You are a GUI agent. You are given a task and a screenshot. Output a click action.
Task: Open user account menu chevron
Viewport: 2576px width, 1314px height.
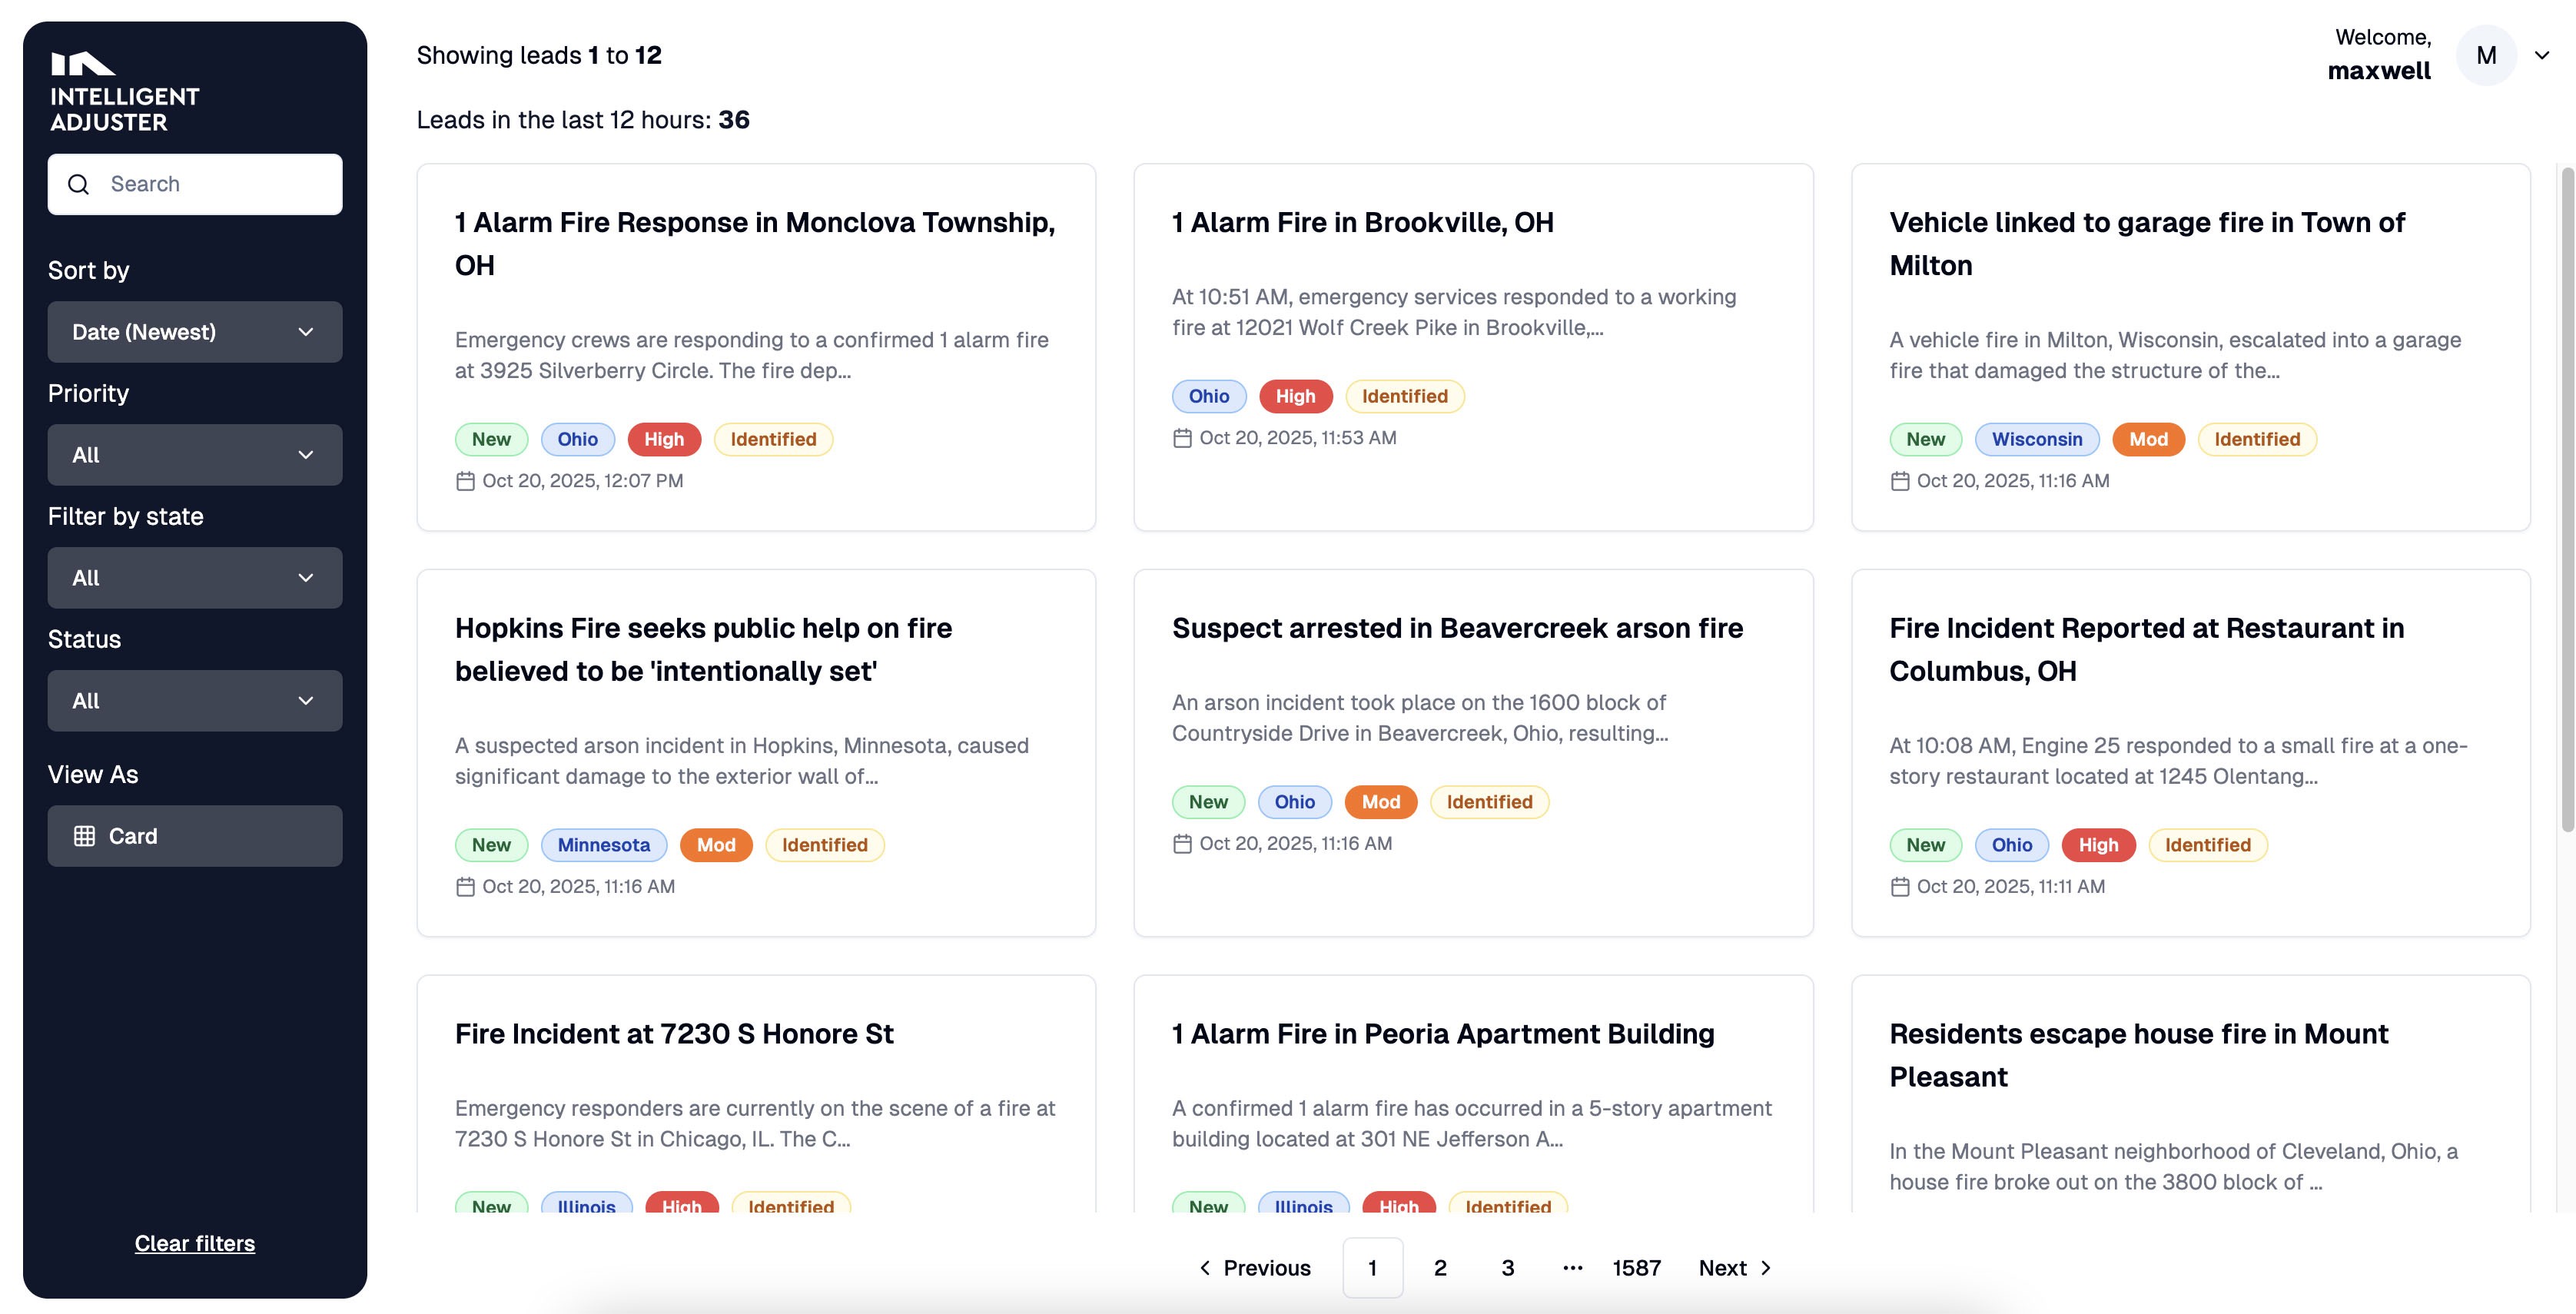[2541, 56]
